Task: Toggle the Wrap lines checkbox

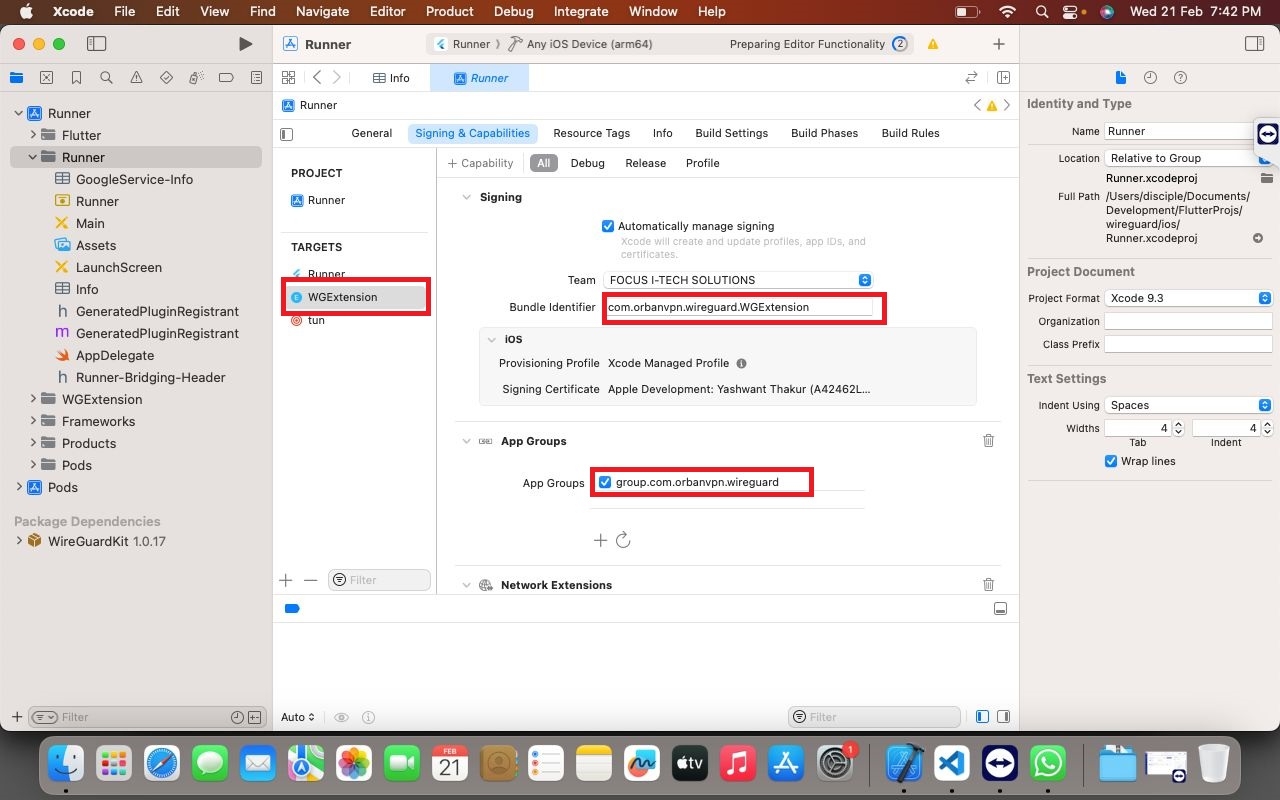Action: coord(1111,461)
